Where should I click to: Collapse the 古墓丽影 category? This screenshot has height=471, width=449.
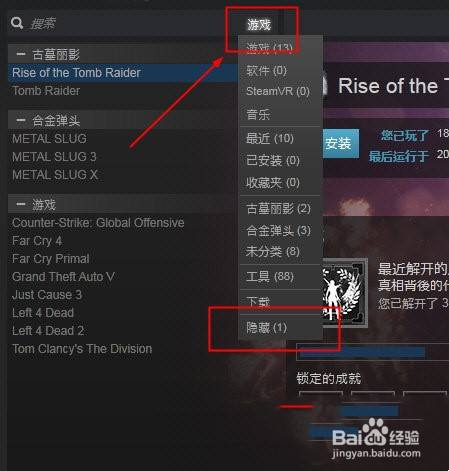[x=21, y=54]
